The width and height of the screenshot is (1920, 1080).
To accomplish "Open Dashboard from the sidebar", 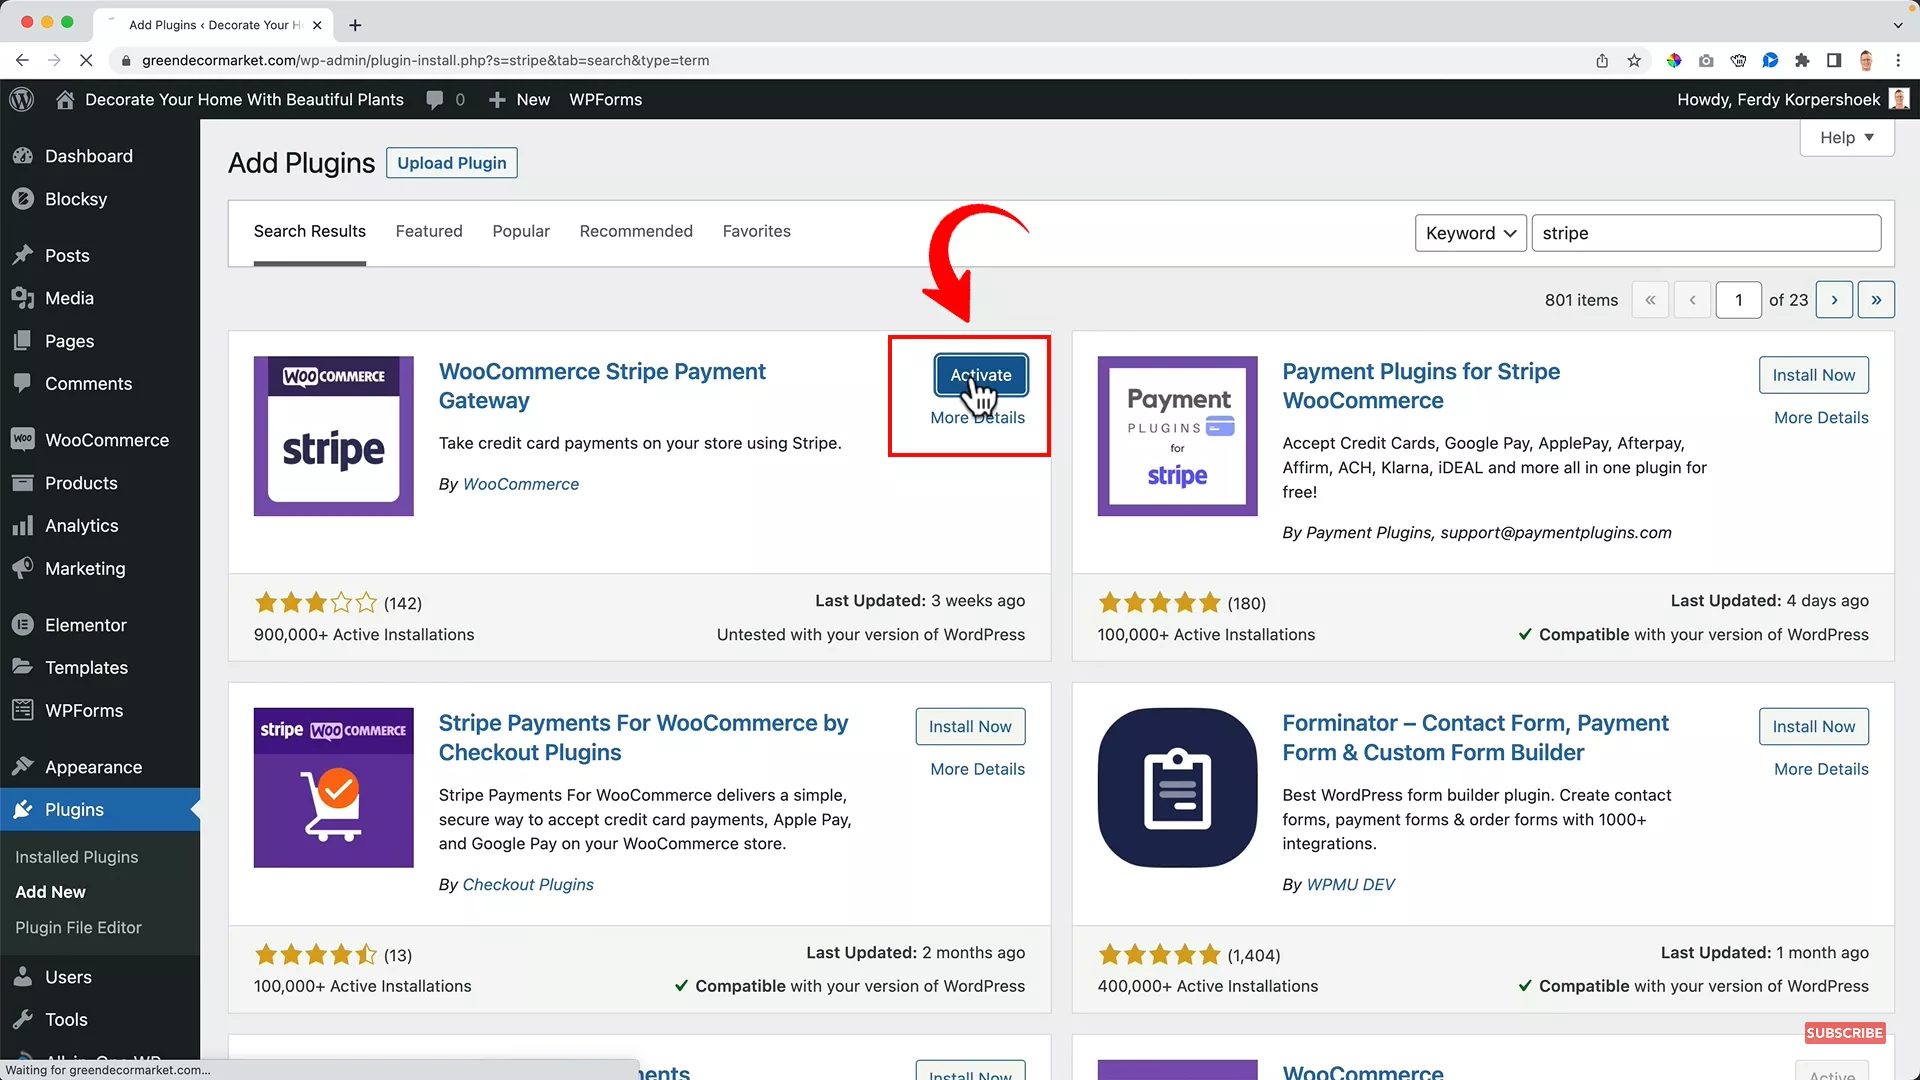I will point(89,156).
